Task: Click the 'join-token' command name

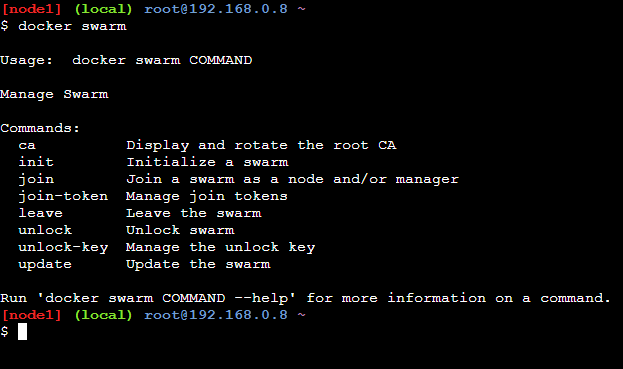Action: click(63, 196)
